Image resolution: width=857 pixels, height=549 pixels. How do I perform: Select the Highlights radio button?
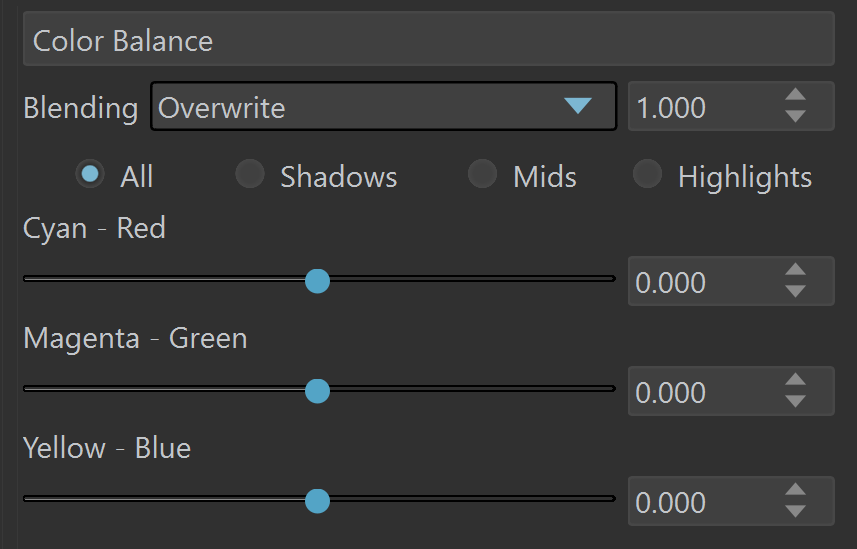tap(647, 174)
